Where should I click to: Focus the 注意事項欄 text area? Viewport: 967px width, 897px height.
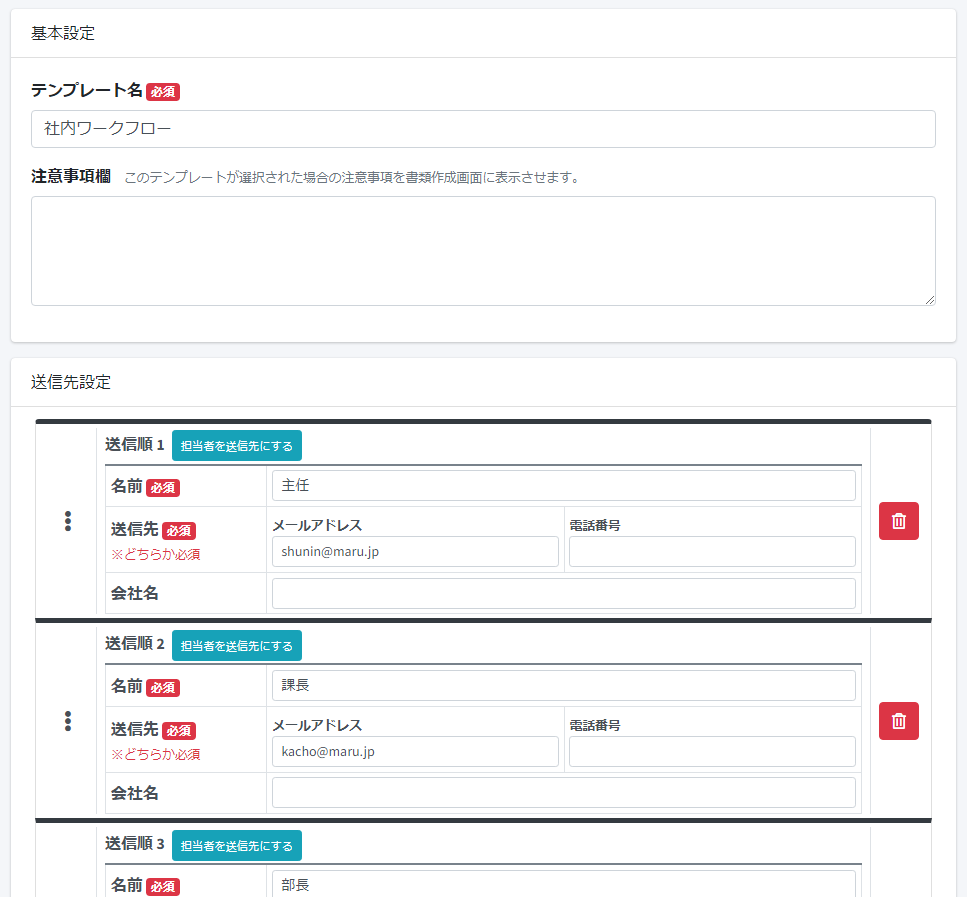pyautogui.click(x=484, y=251)
